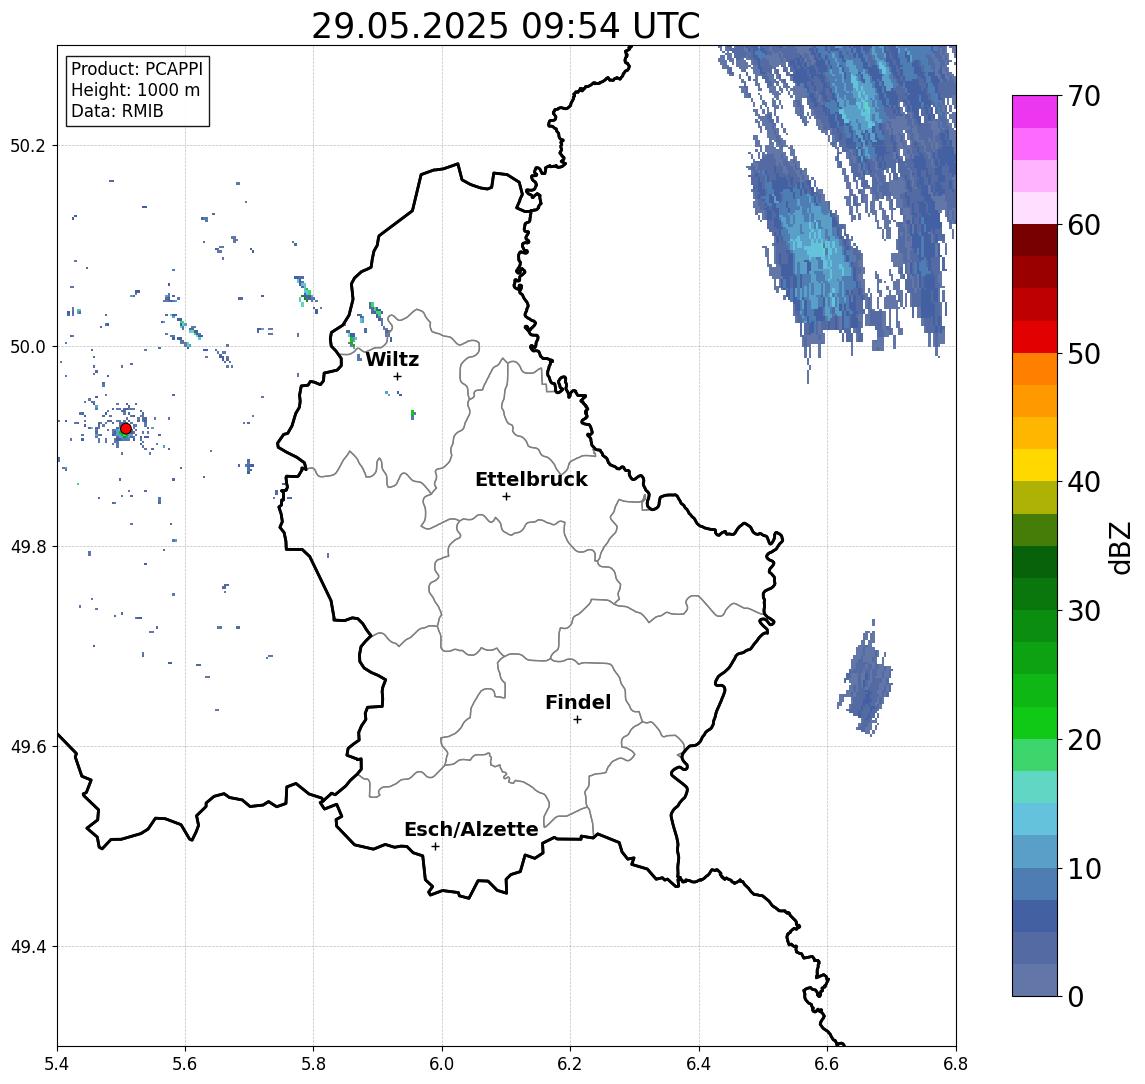
Task: Select the Findel label on map
Action: (578, 703)
